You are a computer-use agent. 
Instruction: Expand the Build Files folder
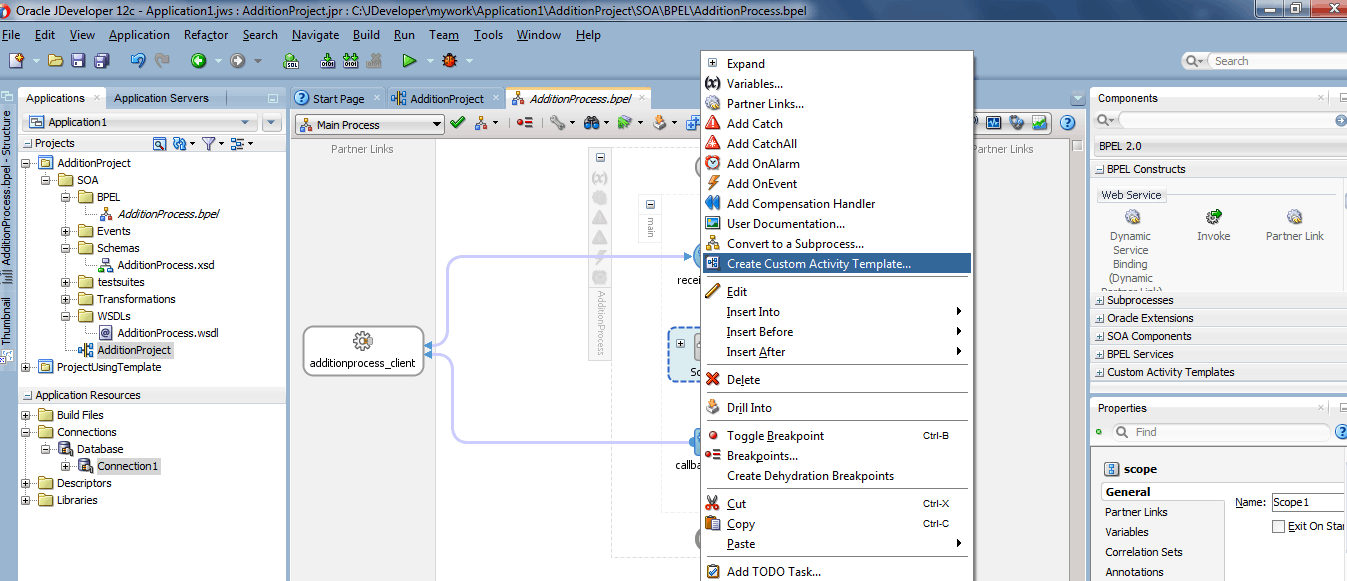[x=26, y=415]
